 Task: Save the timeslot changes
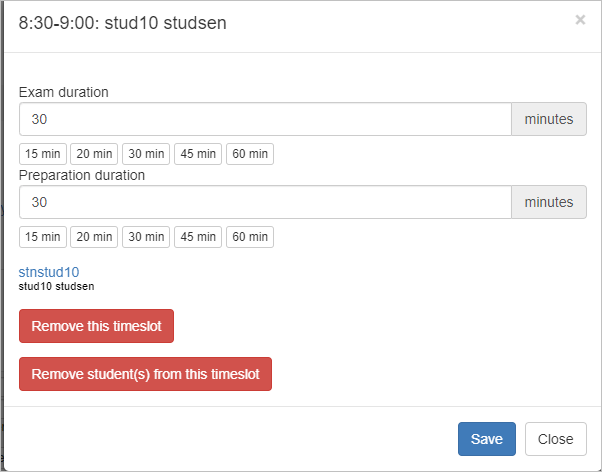pyautogui.click(x=487, y=439)
